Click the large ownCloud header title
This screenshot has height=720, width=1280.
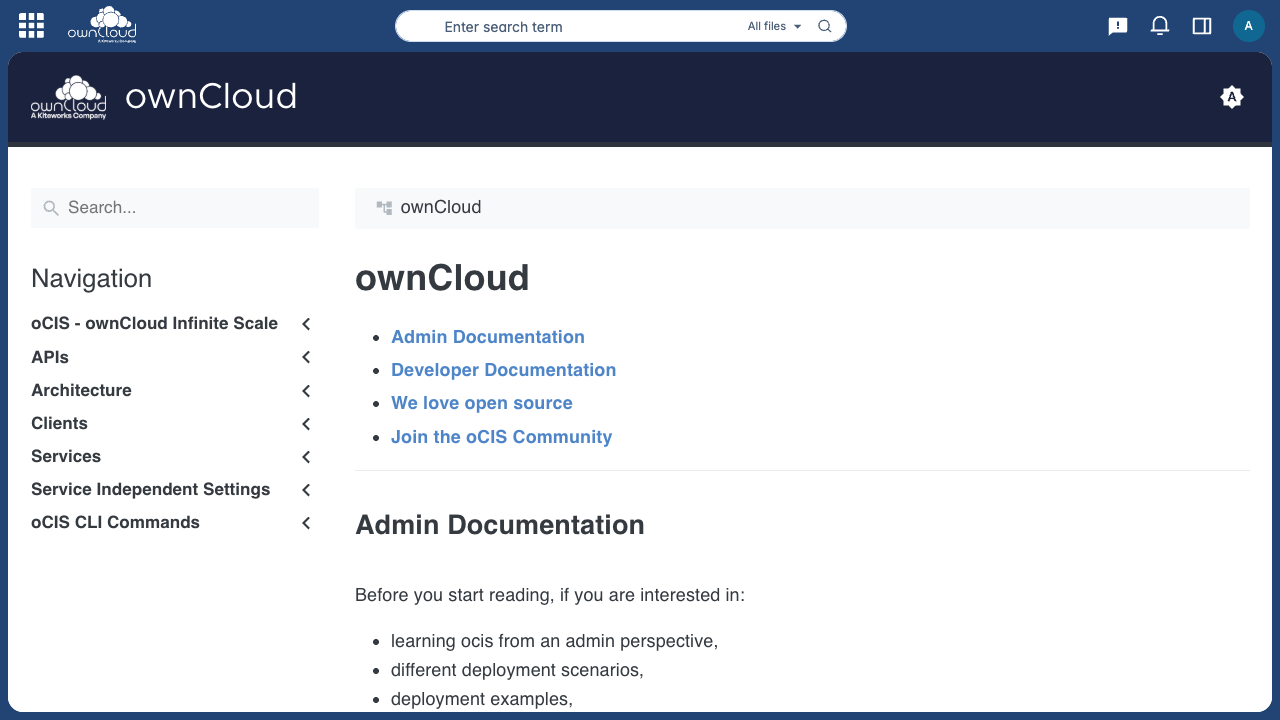coord(211,97)
